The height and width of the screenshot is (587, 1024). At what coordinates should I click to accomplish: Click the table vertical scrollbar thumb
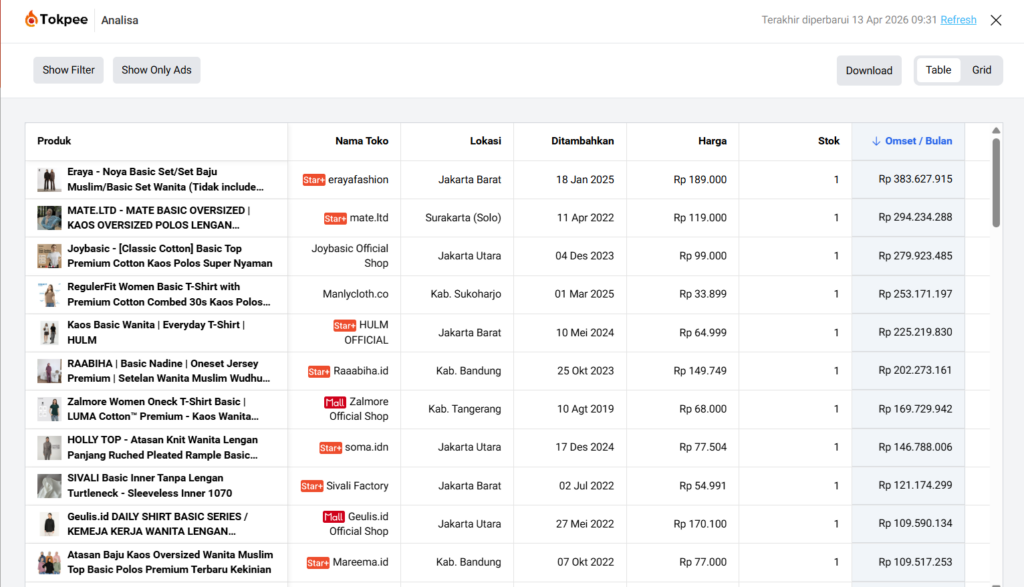coord(996,183)
